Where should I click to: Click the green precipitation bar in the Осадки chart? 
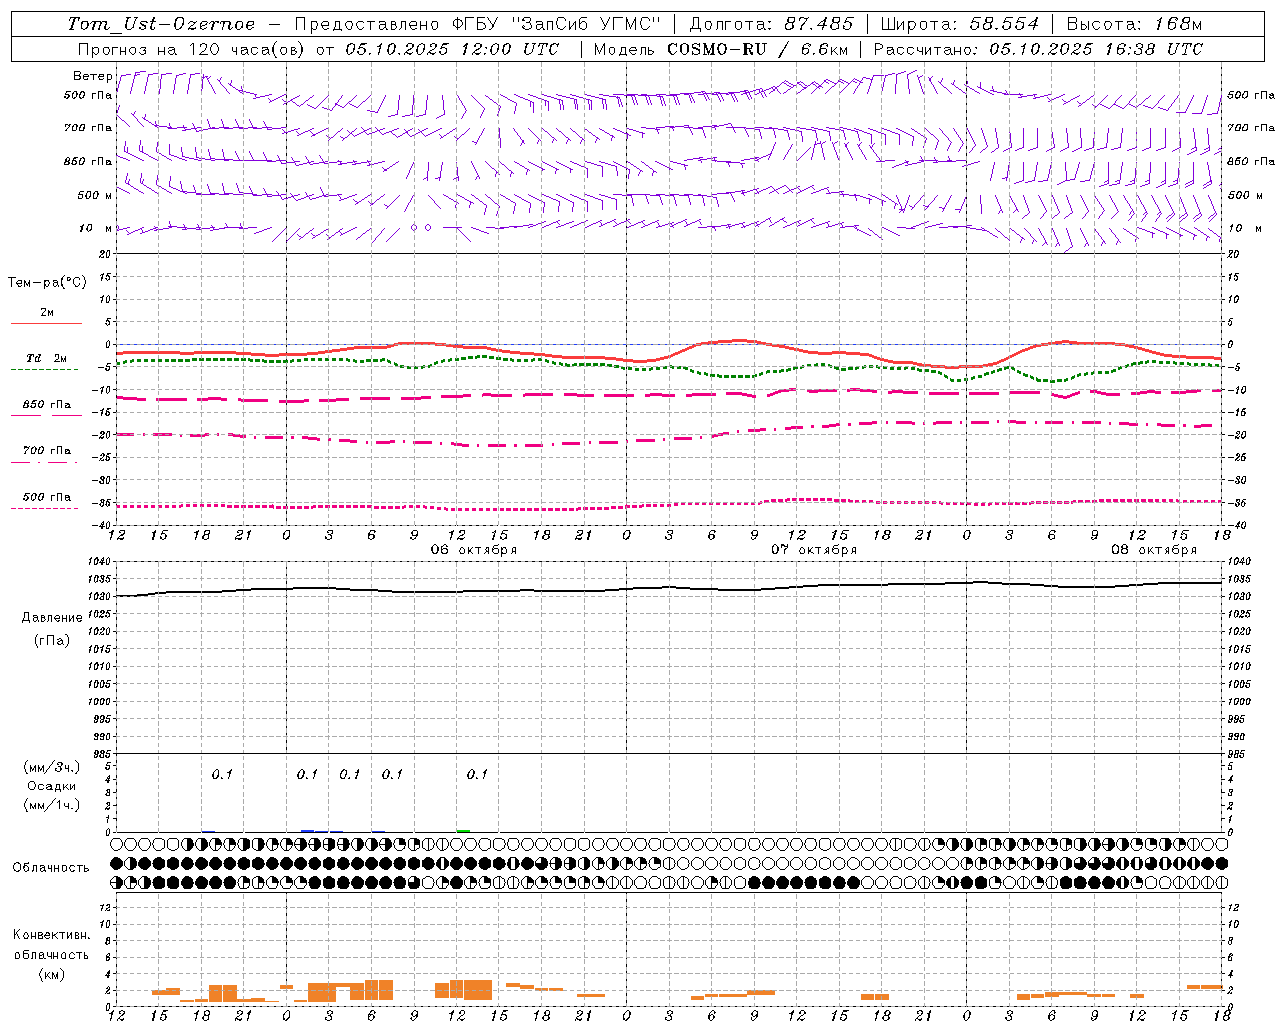pyautogui.click(x=463, y=830)
